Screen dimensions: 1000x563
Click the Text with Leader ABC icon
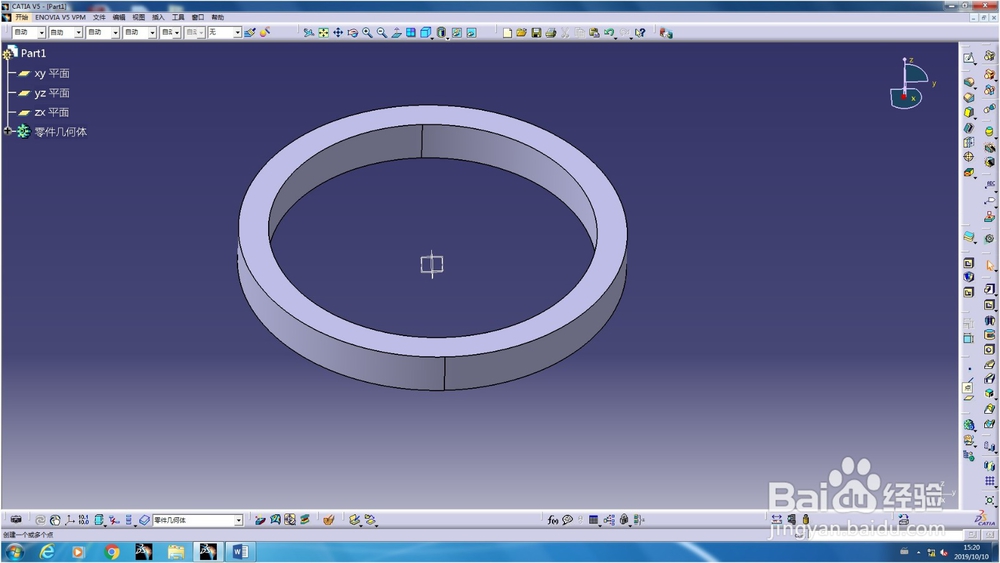990,184
